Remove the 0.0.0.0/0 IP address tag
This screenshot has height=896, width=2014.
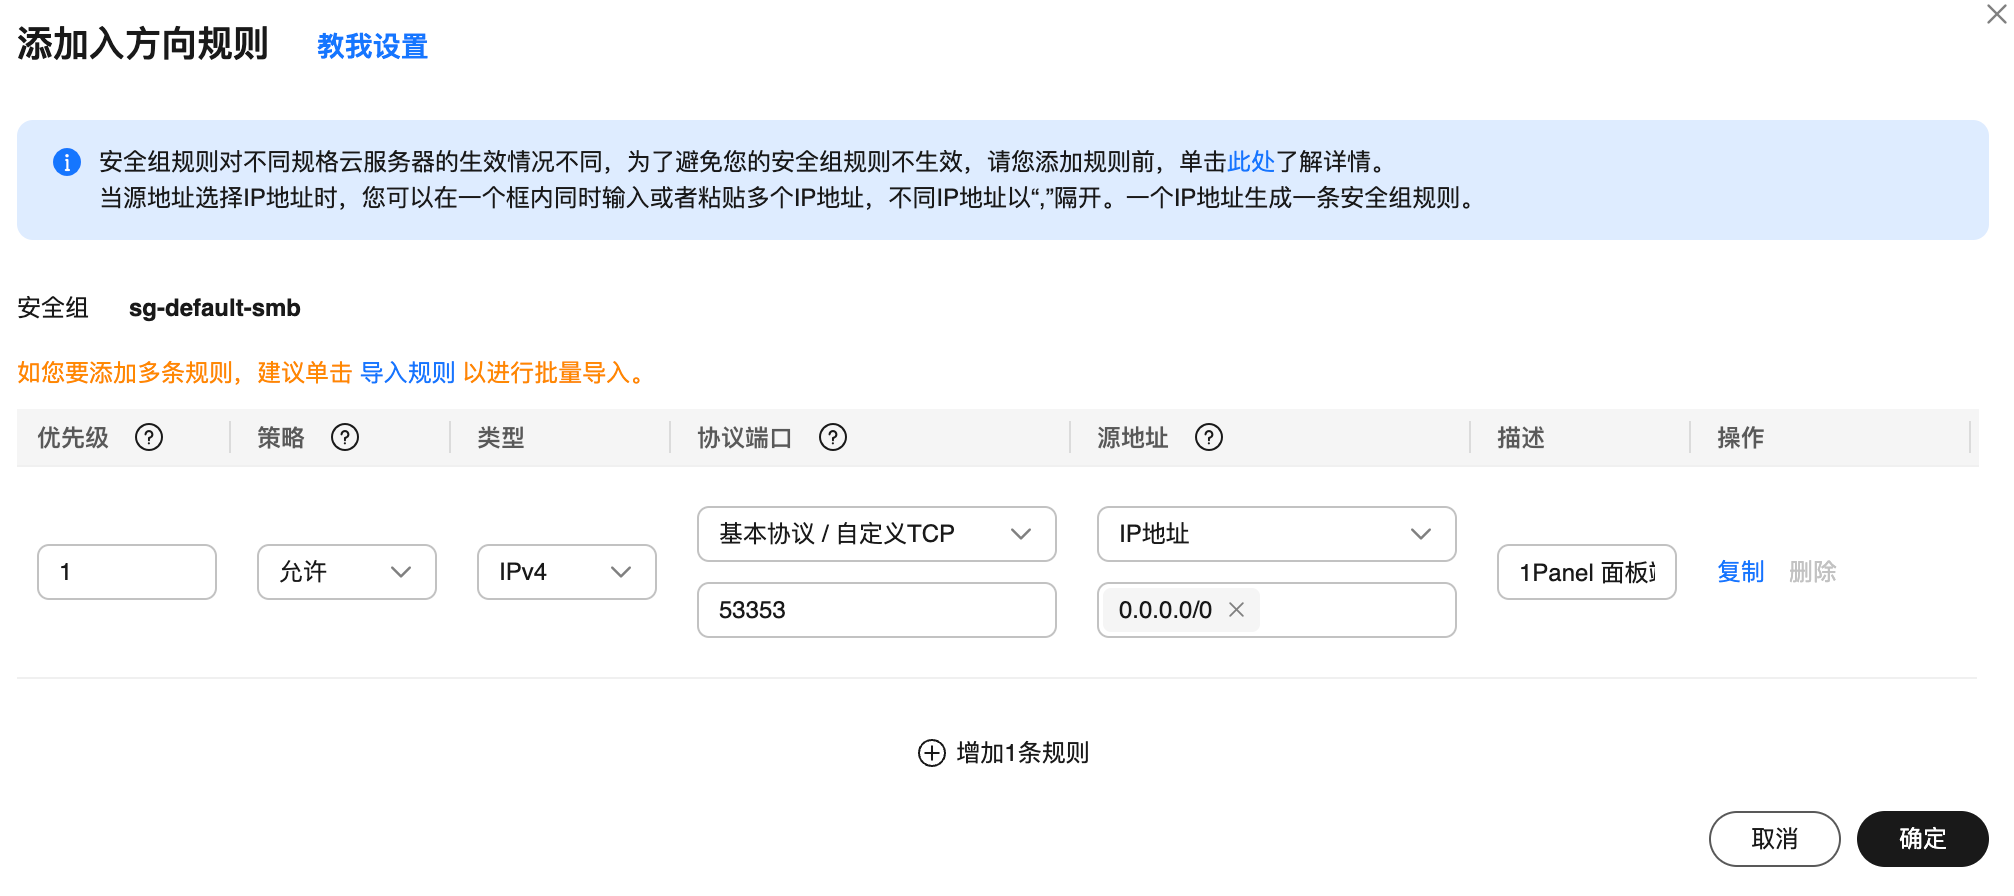1236,609
